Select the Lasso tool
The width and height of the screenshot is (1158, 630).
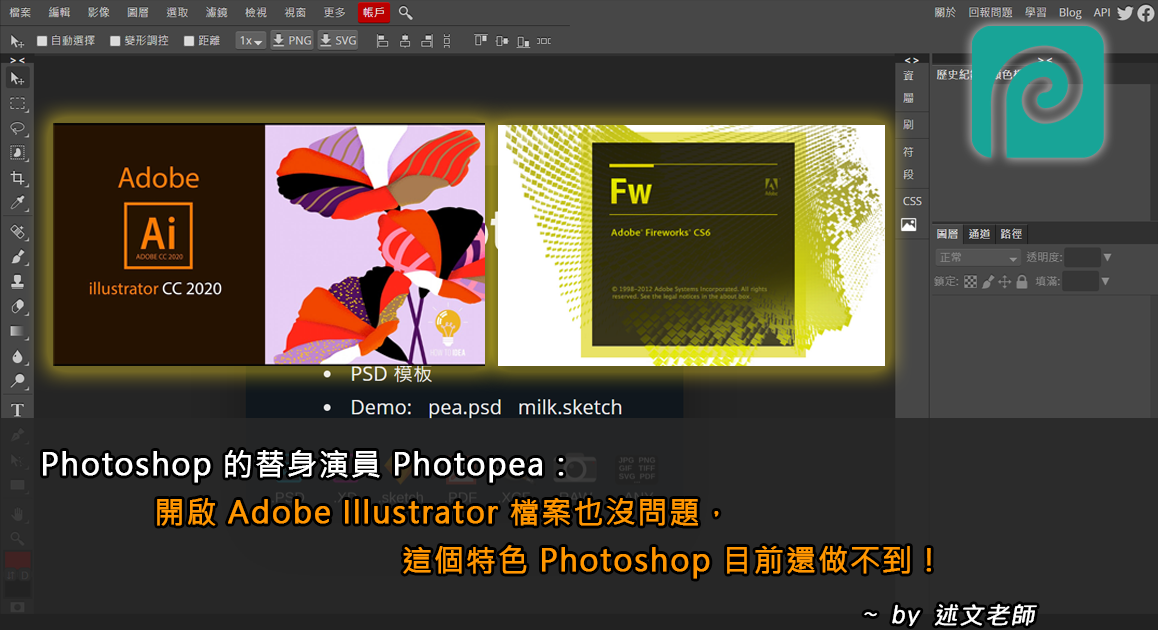[17, 129]
